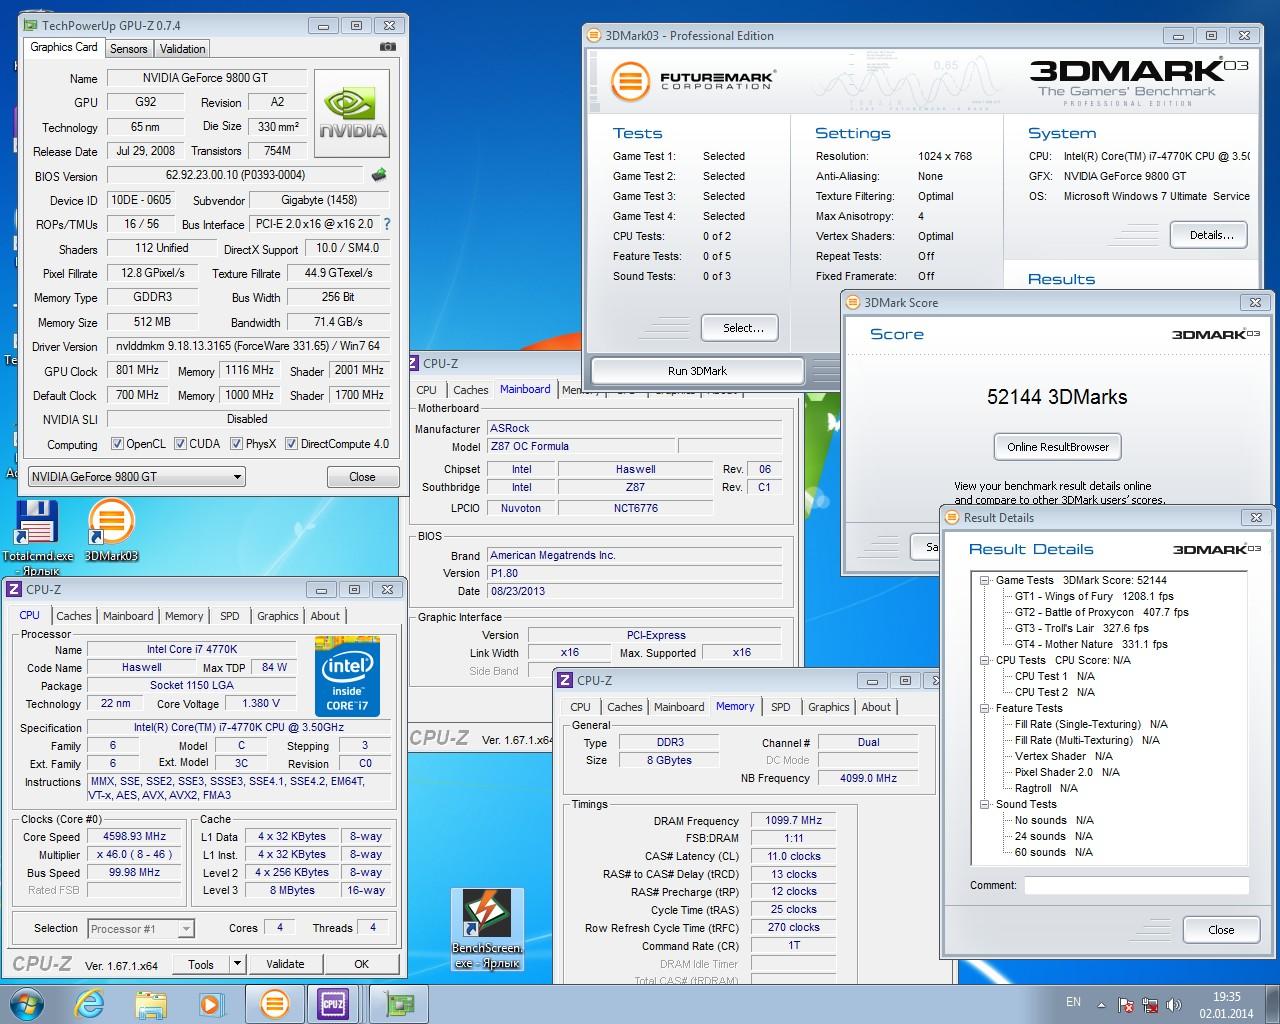Viewport: 1280px width, 1024px height.
Task: Open Graphics tab in the Memory window
Action: pyautogui.click(x=829, y=707)
